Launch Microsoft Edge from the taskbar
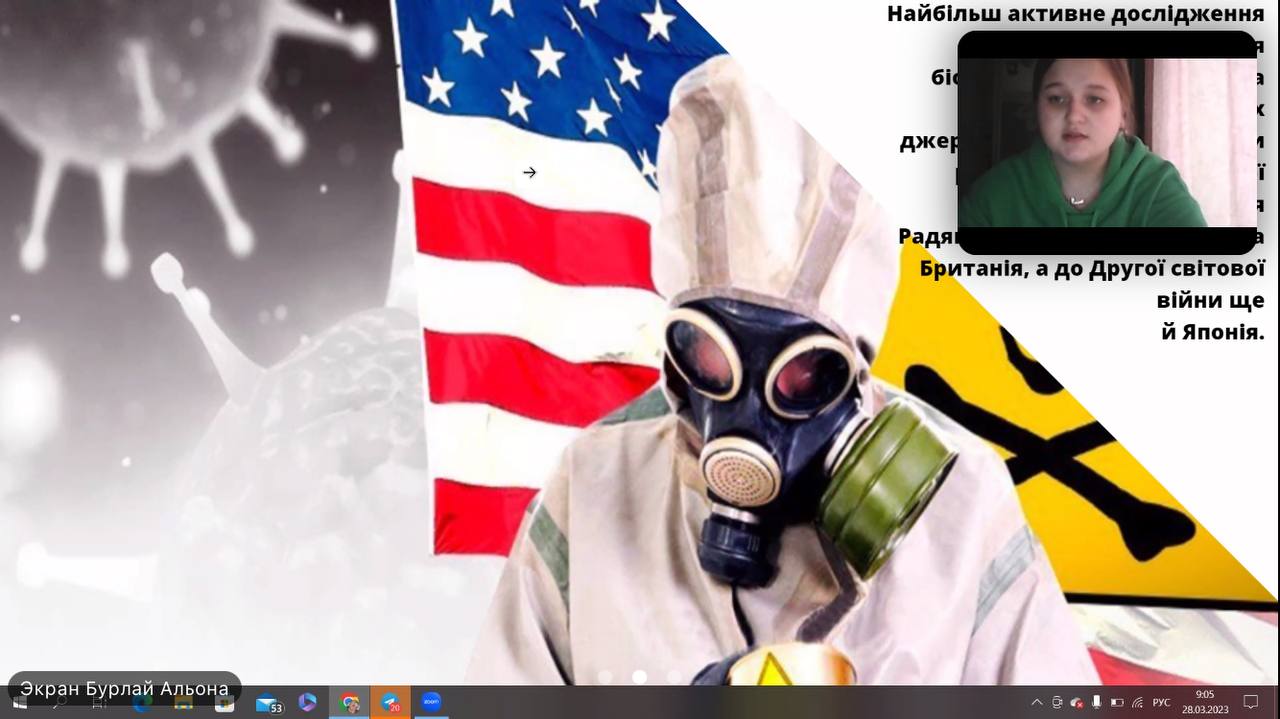The image size is (1280, 719). [x=141, y=703]
